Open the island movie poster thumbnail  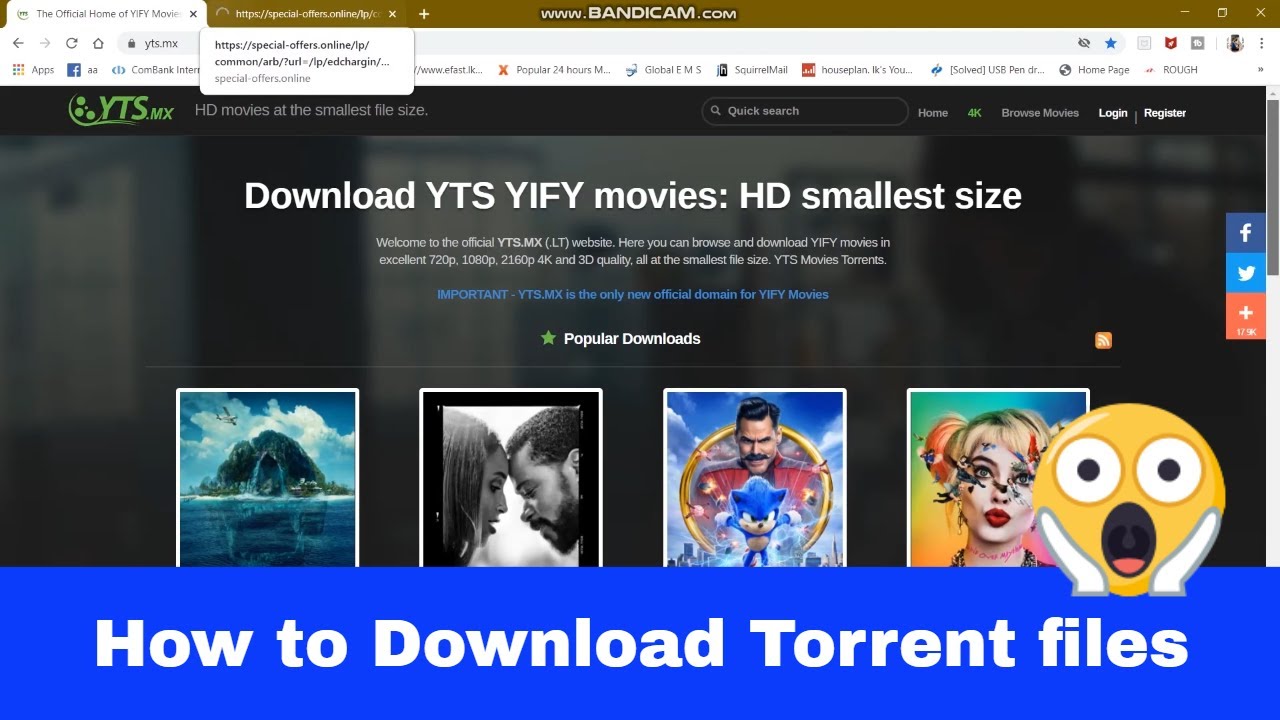(x=268, y=478)
